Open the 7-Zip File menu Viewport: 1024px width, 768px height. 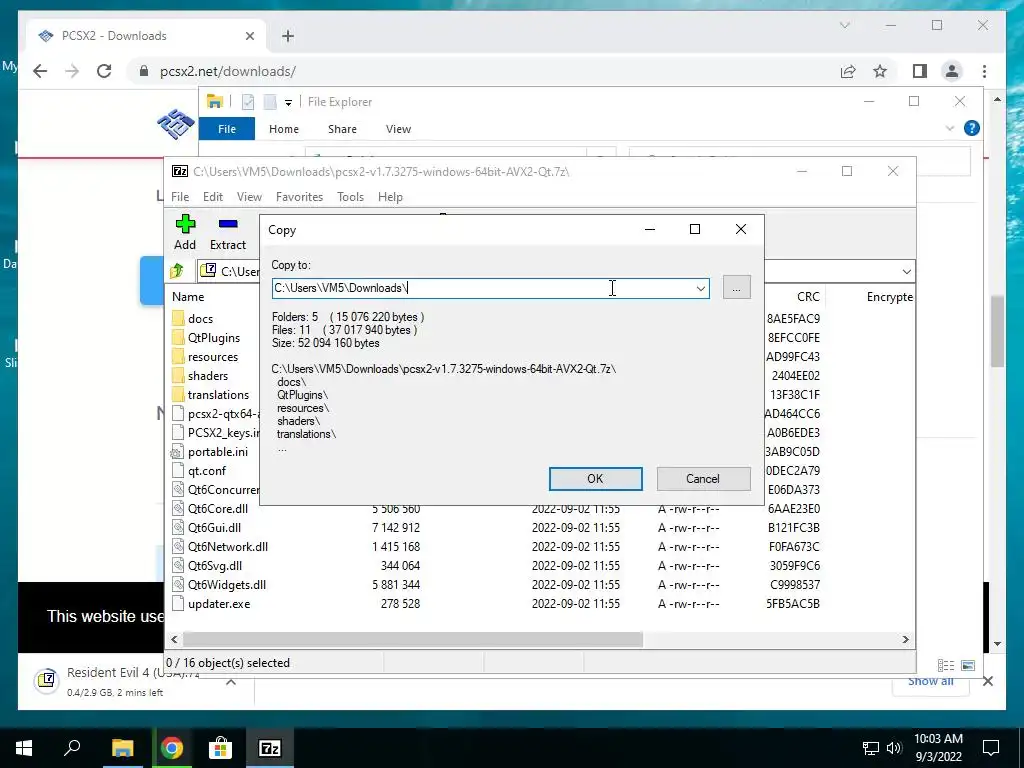pyautogui.click(x=180, y=197)
